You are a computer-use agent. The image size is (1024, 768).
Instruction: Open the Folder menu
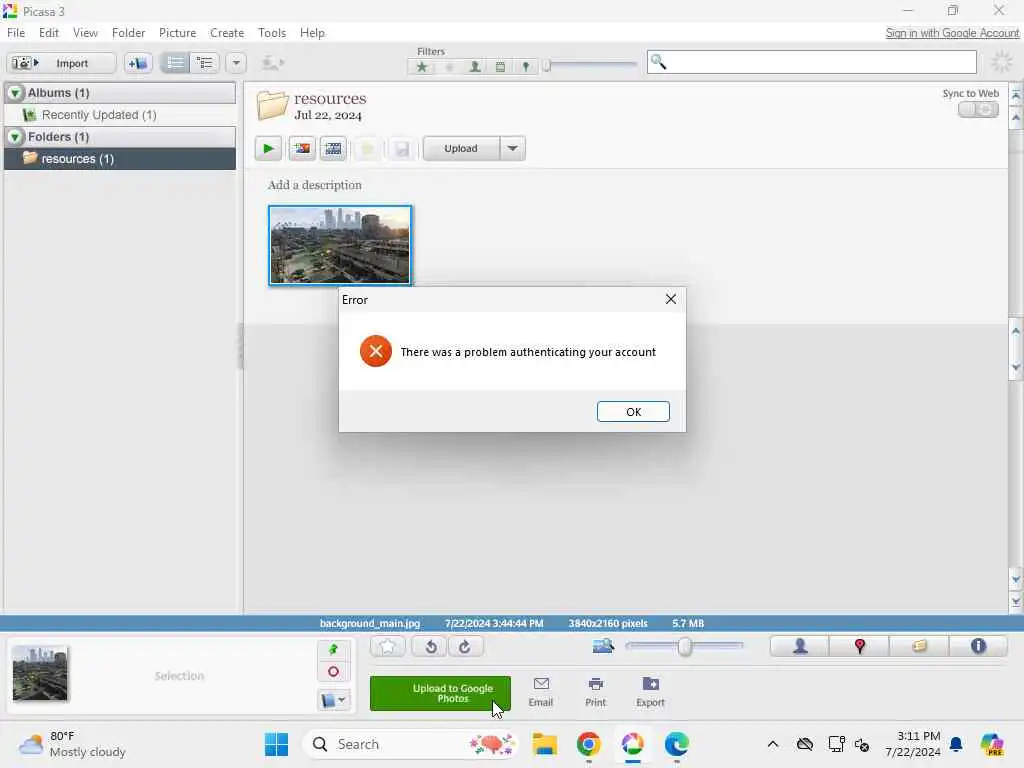(128, 33)
